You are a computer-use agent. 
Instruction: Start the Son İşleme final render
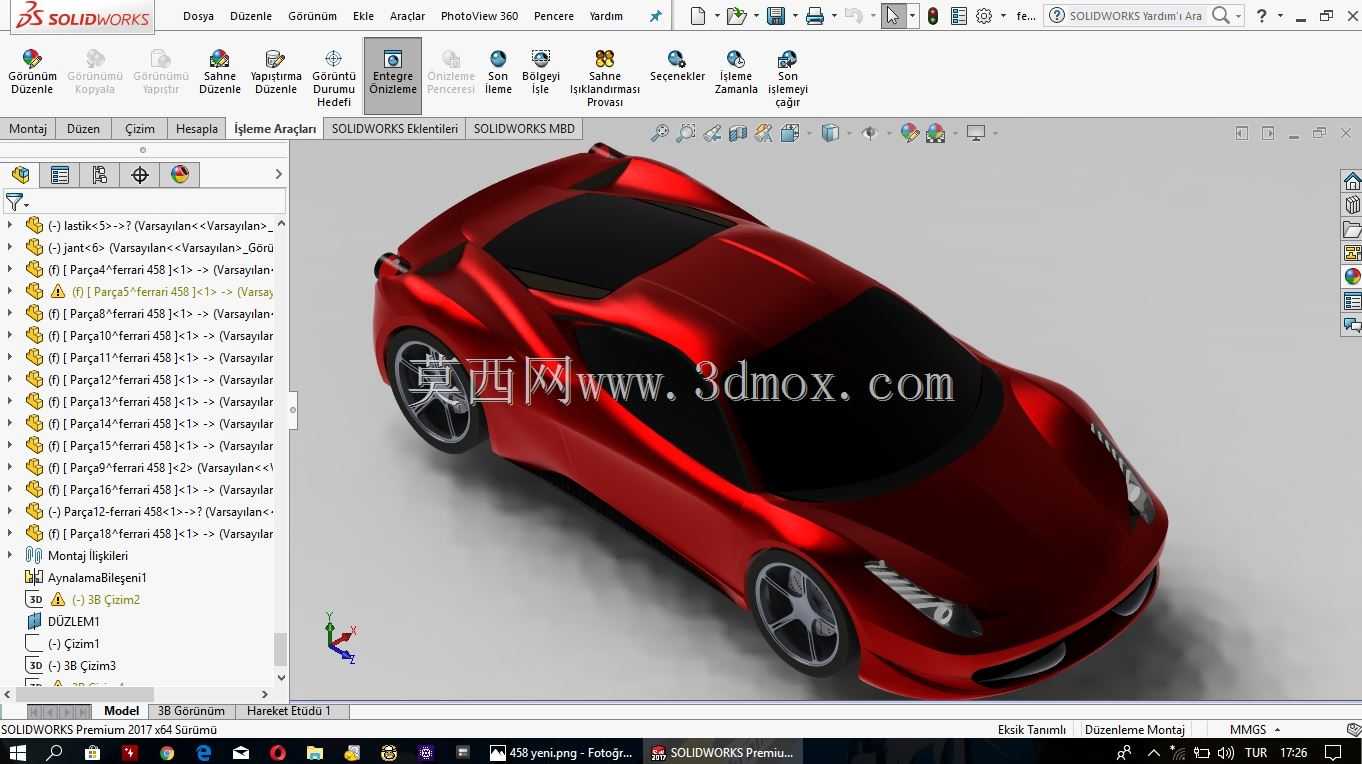coord(498,72)
